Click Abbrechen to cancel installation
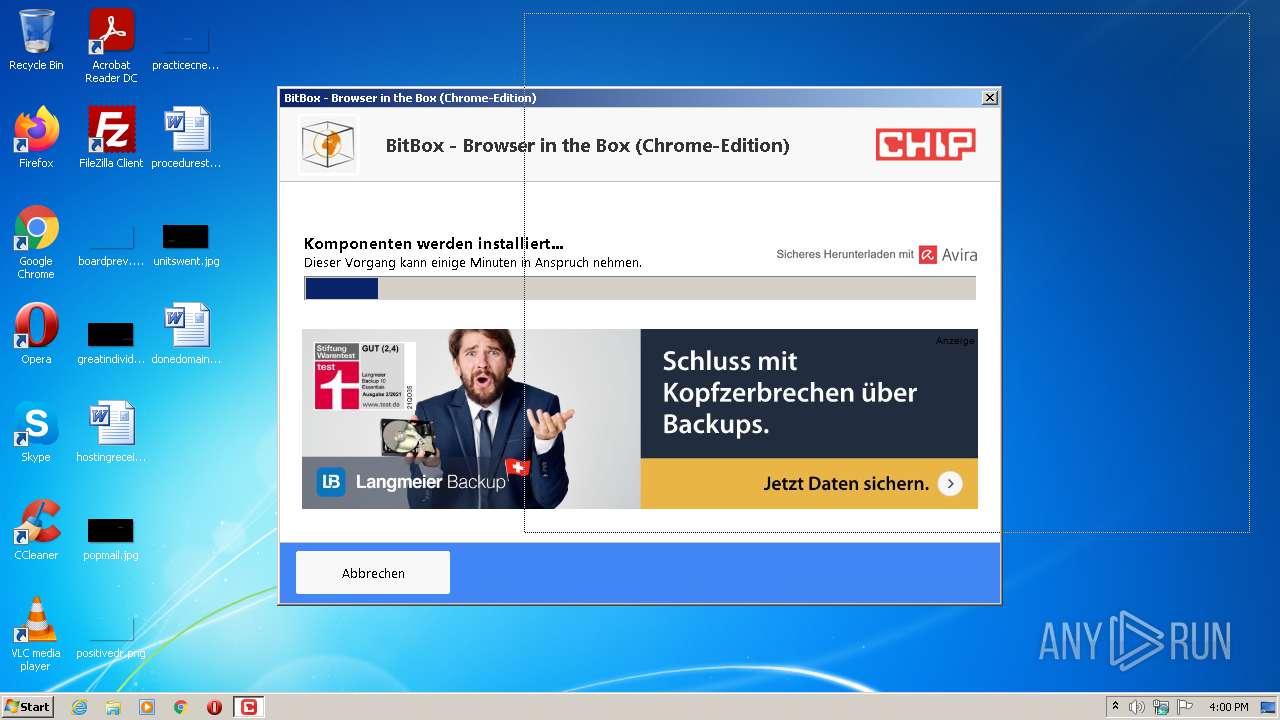 pos(373,573)
